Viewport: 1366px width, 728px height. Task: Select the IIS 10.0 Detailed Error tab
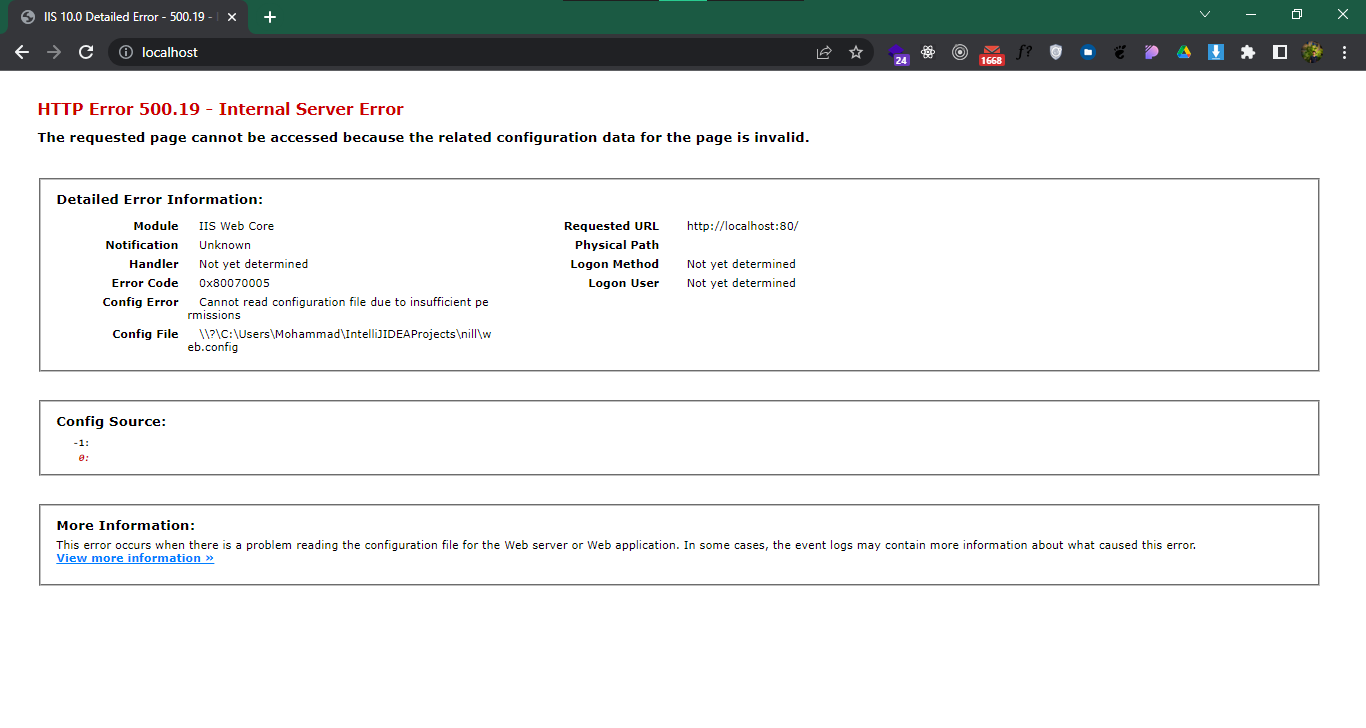click(x=128, y=17)
